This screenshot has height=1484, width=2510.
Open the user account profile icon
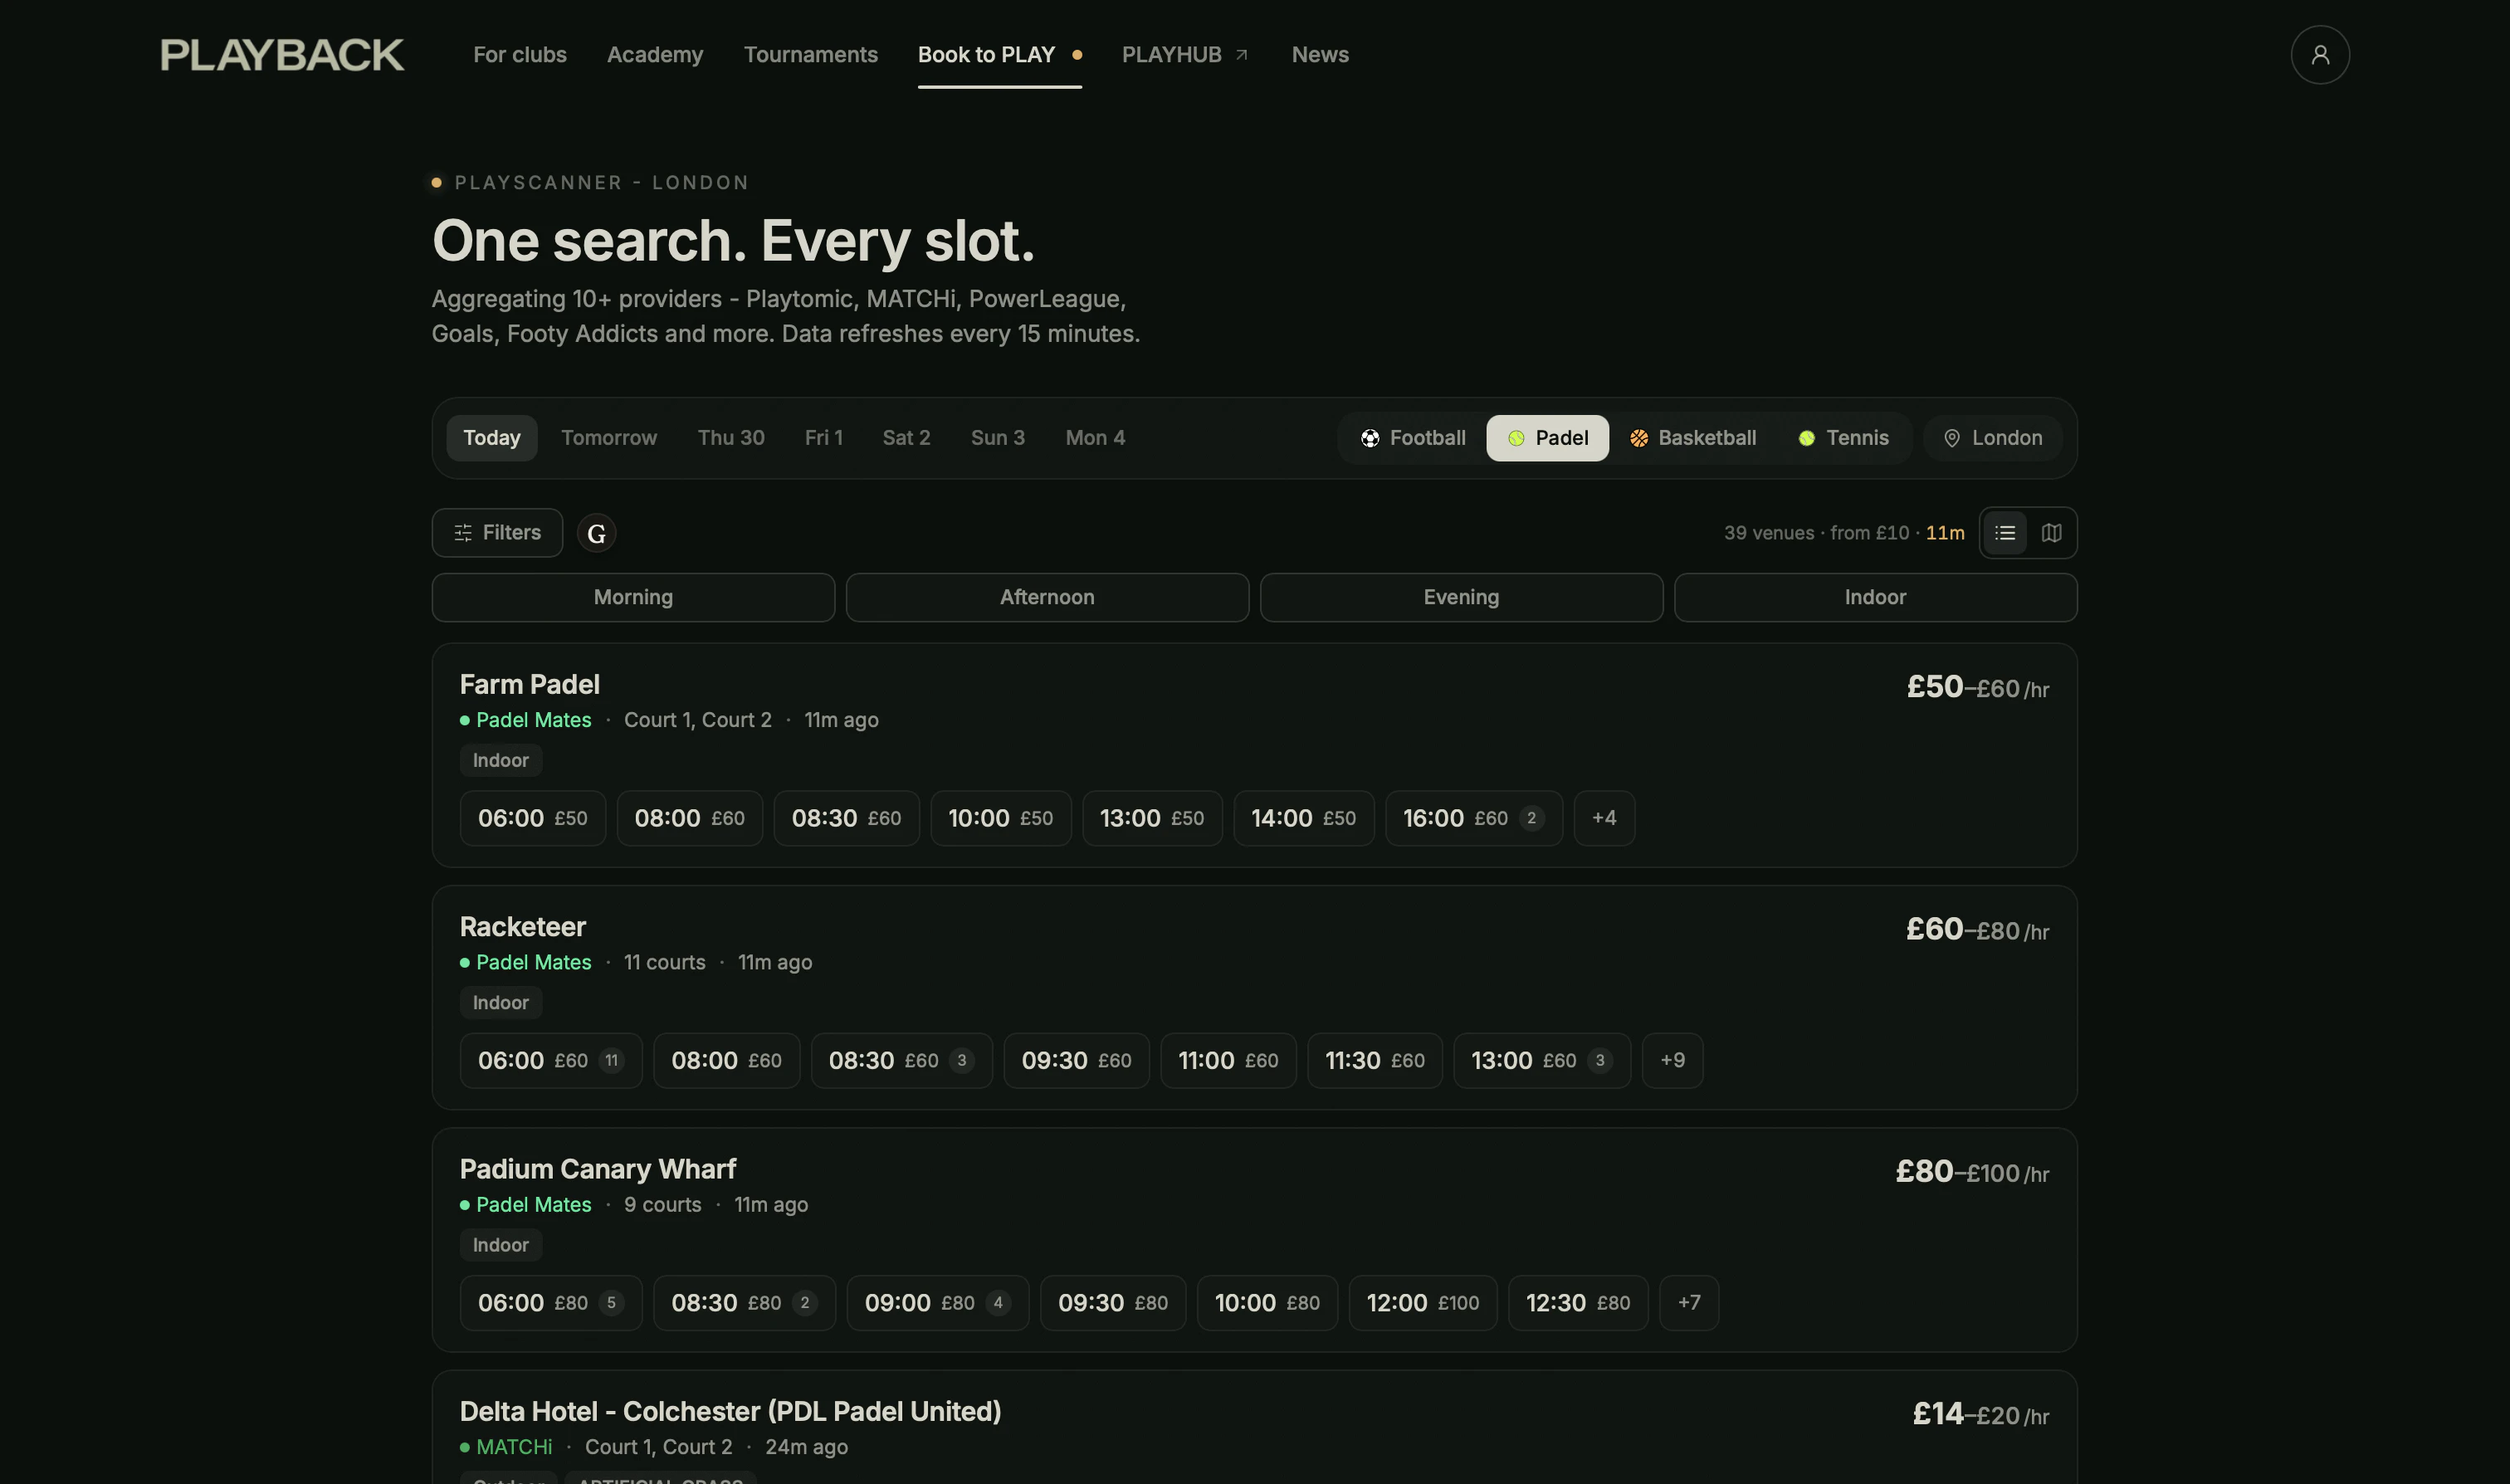tap(2319, 55)
